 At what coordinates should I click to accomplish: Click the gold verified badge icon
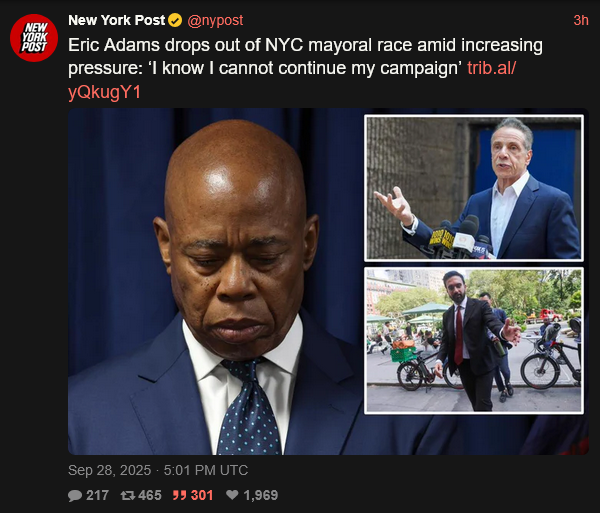[175, 20]
